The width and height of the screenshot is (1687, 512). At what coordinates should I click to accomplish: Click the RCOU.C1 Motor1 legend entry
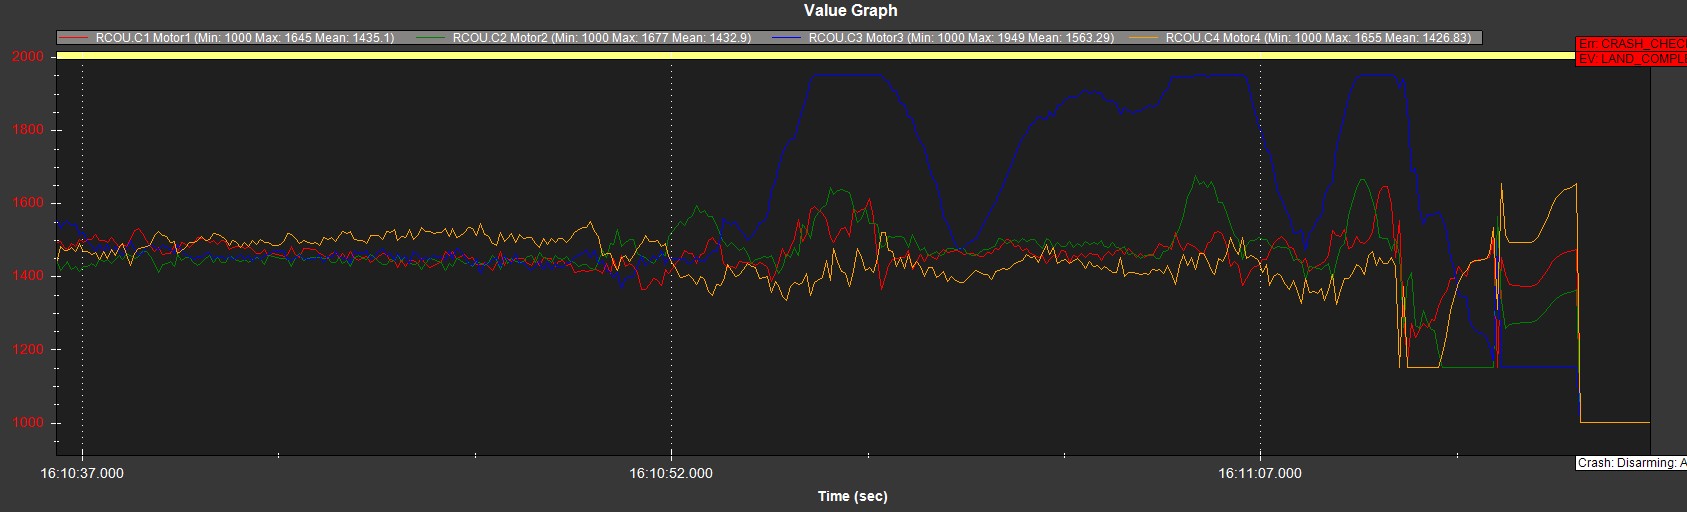coord(244,38)
